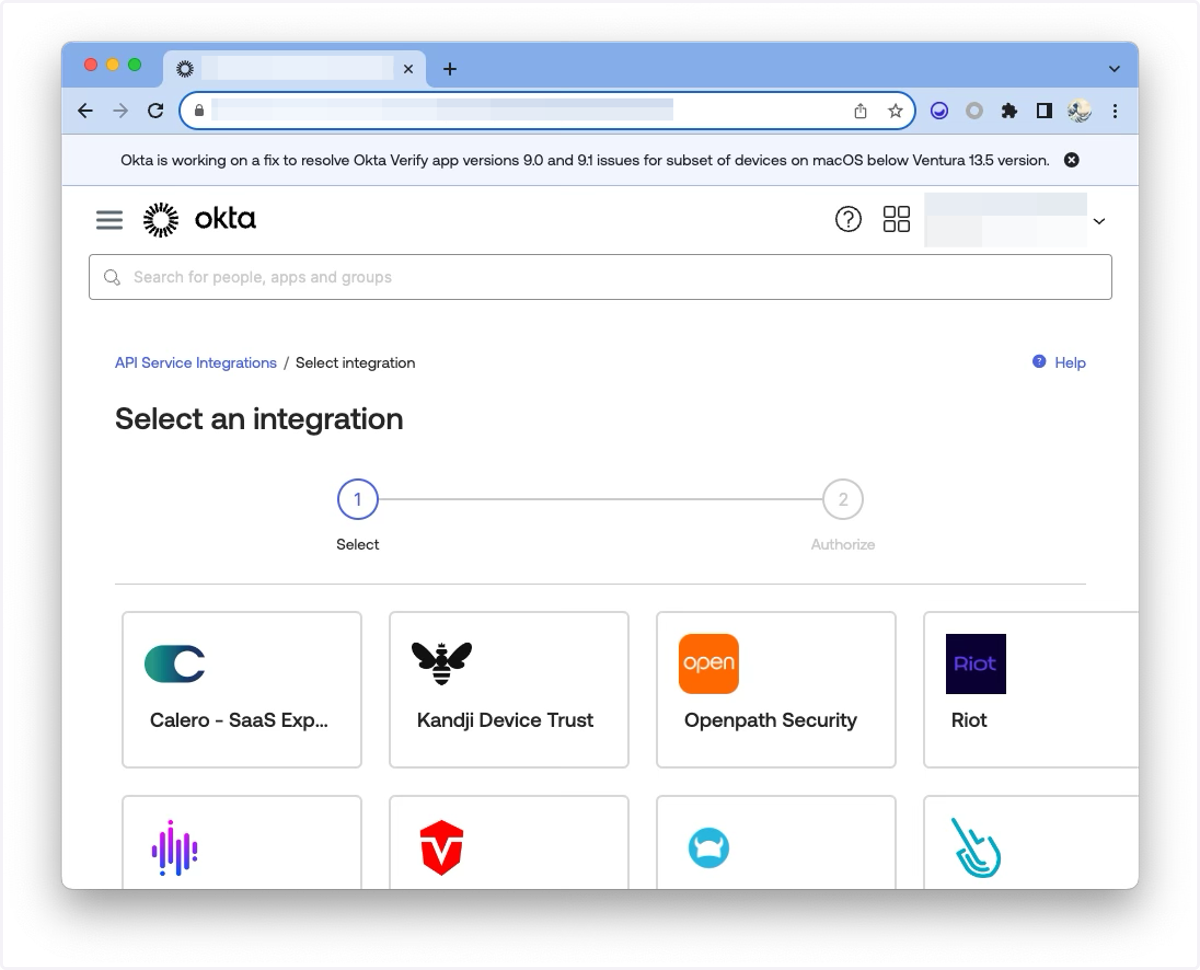This screenshot has height=970, width=1200.
Task: Open the Extensions puzzle piece menu
Action: (x=1009, y=111)
